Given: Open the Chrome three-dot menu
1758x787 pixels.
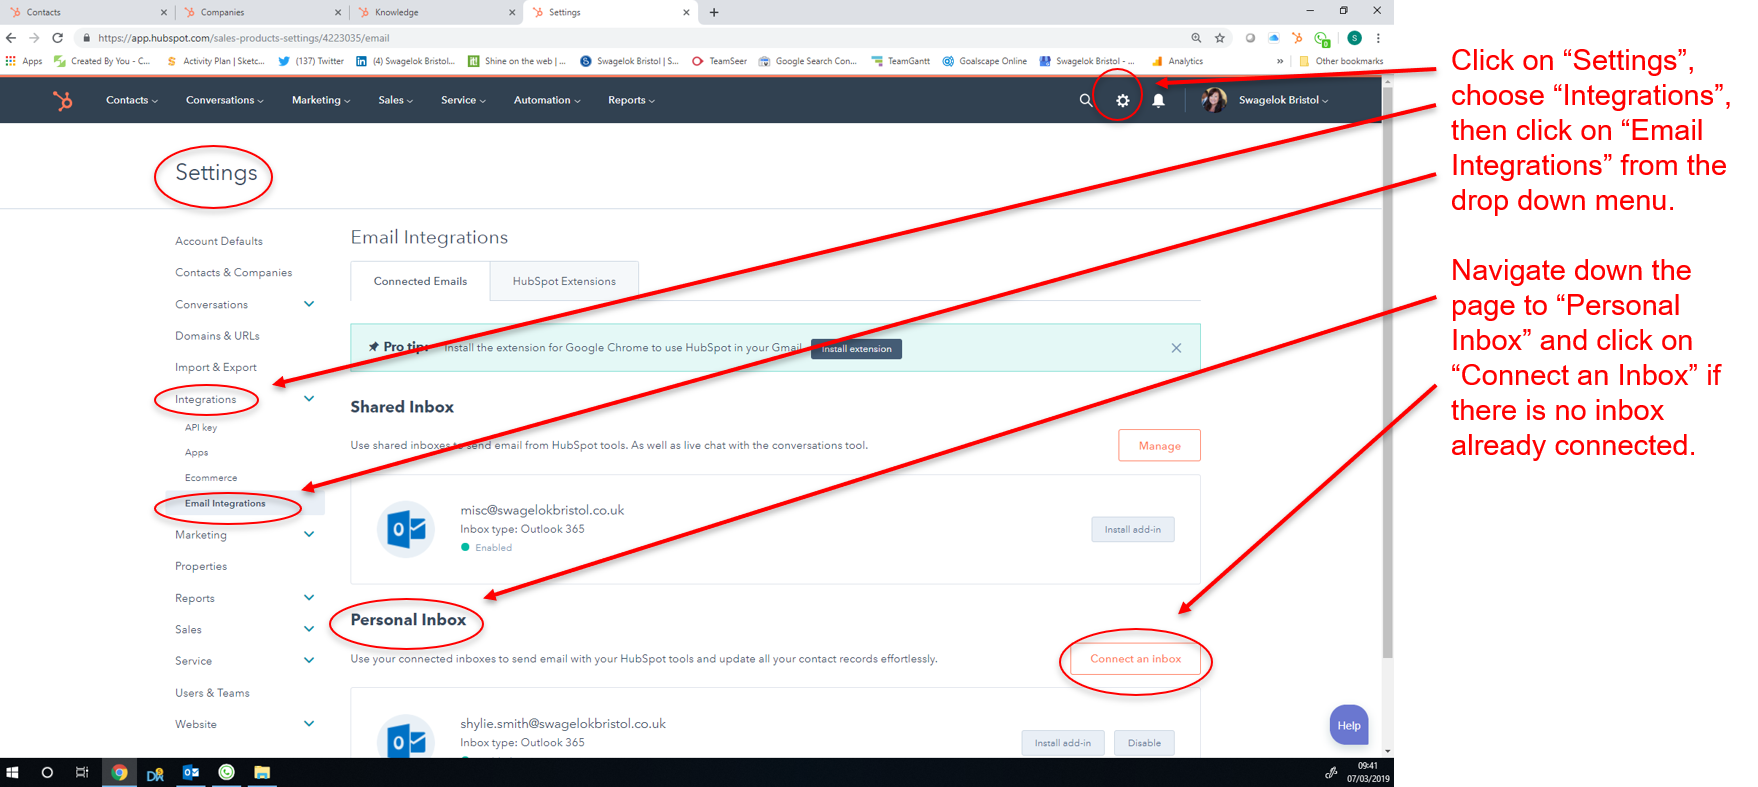Looking at the screenshot, I should click(1378, 38).
